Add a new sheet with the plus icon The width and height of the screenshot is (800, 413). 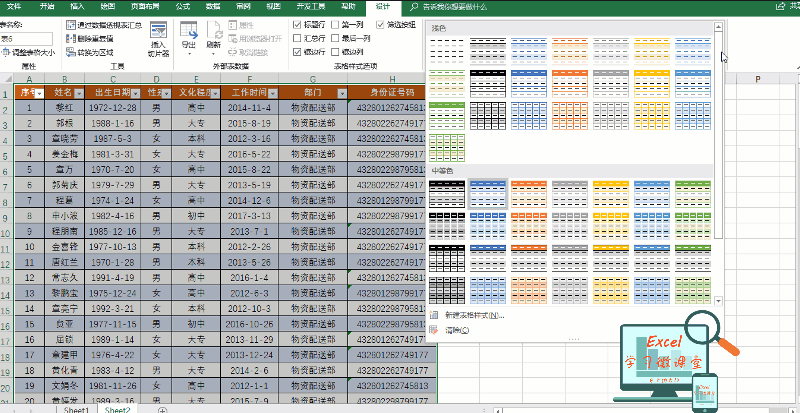tap(162, 410)
